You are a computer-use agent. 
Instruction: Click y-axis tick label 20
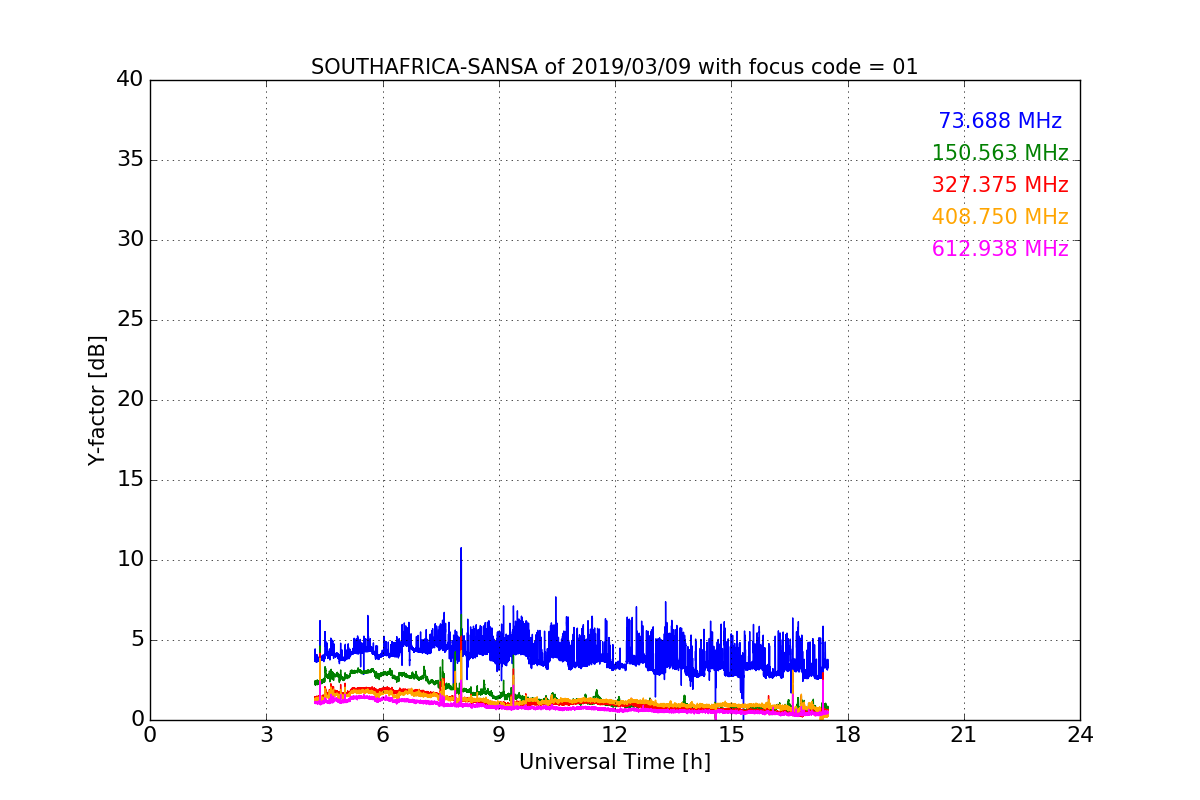coord(130,400)
